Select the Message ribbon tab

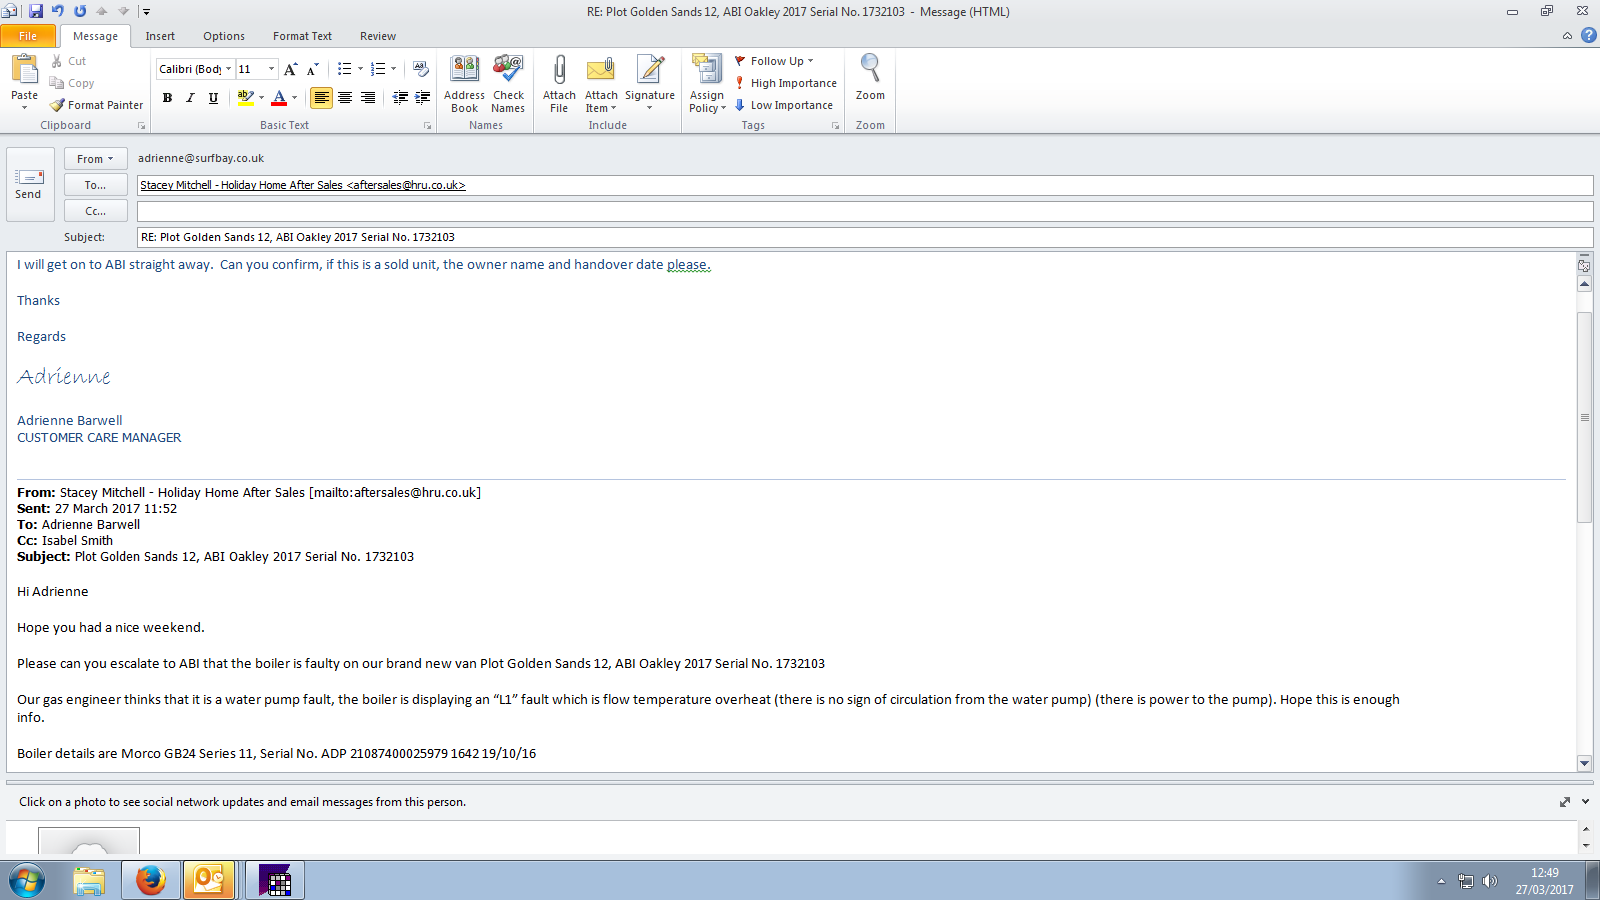pos(95,36)
